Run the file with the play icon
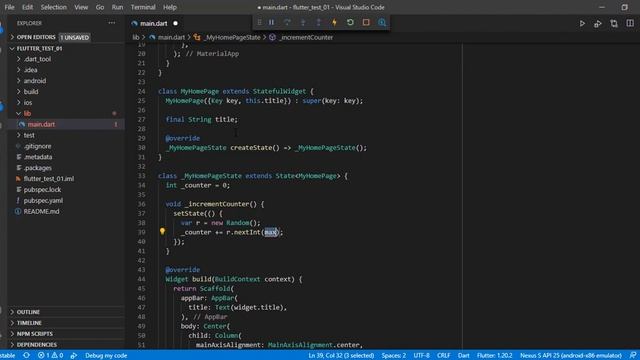640x360 pixels. 582,24
